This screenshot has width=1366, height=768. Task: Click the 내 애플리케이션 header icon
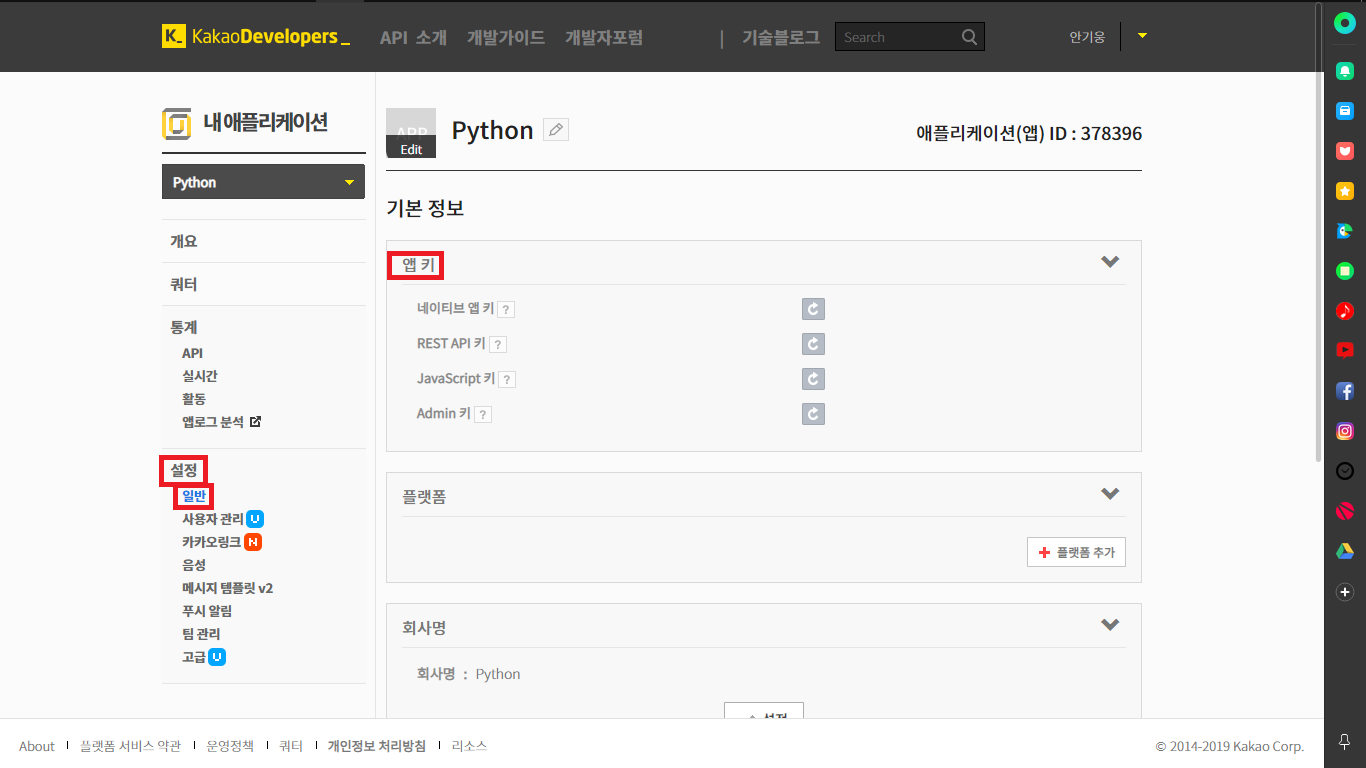(x=176, y=123)
